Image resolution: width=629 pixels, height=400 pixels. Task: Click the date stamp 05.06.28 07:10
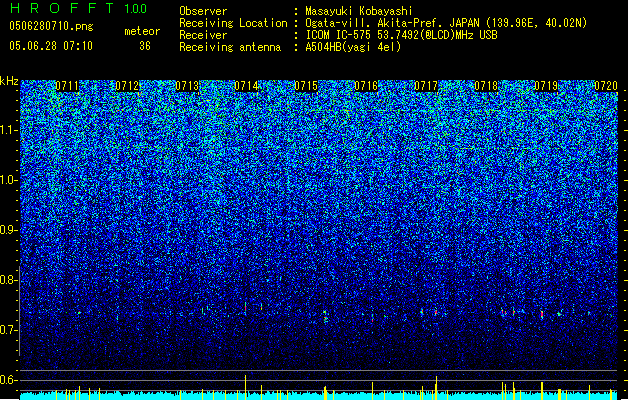pos(51,46)
